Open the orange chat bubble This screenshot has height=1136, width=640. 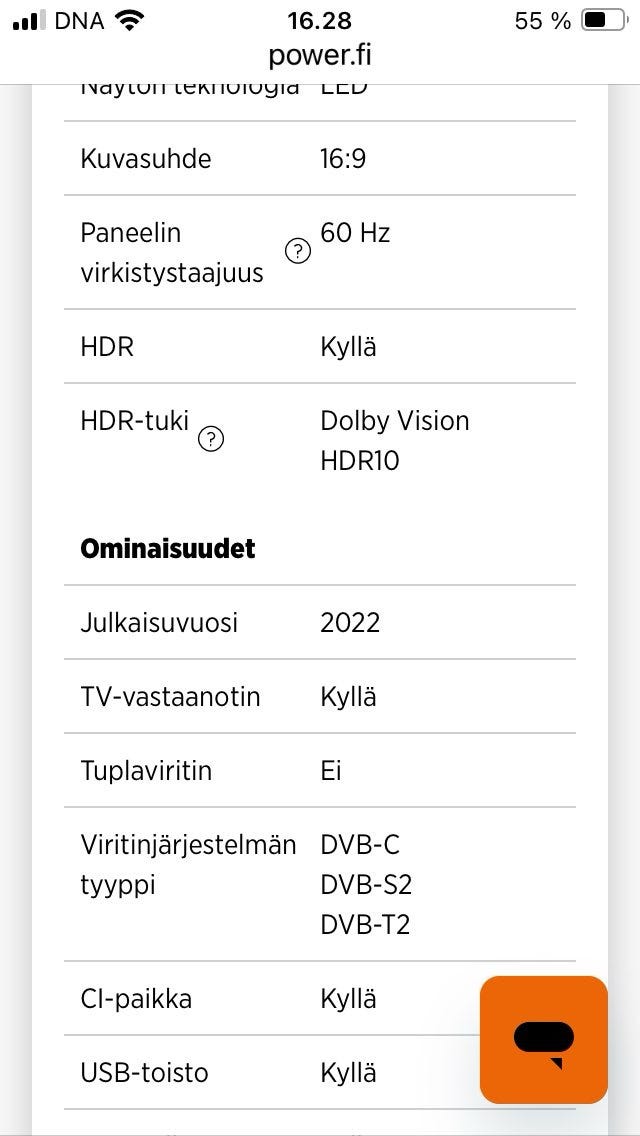(x=543, y=1040)
